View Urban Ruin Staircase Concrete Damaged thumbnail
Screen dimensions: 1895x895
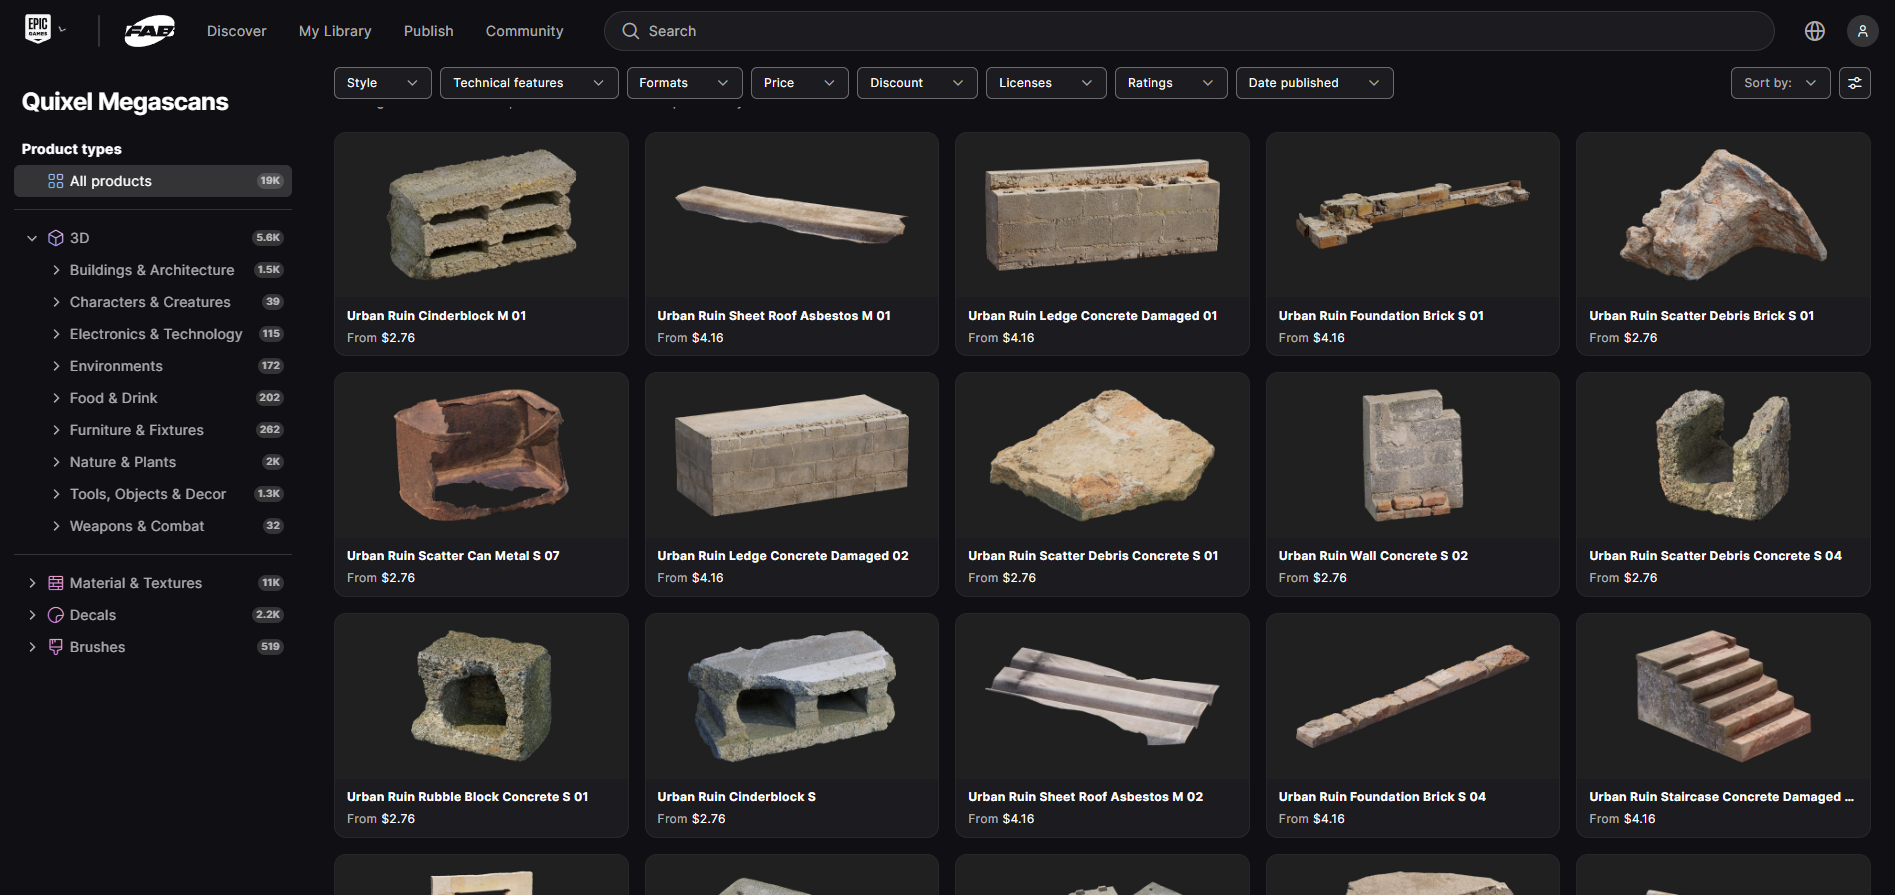pos(1723,696)
